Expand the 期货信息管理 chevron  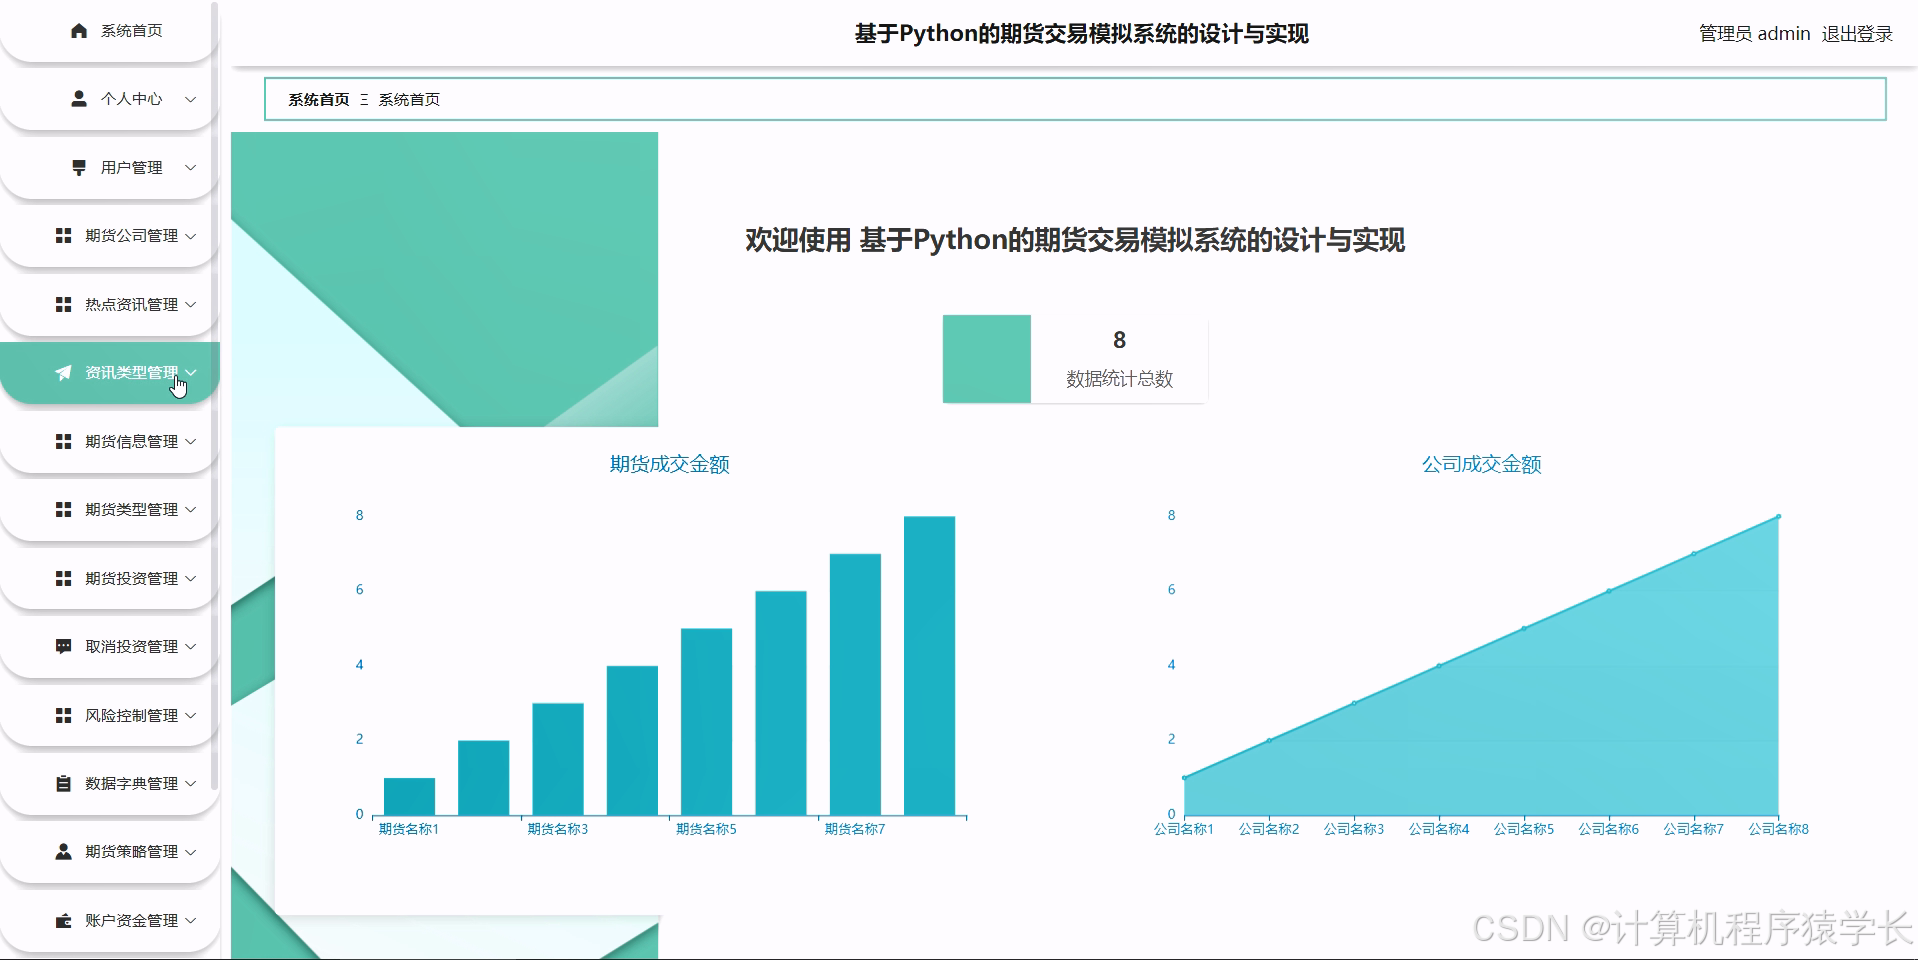[x=190, y=441]
